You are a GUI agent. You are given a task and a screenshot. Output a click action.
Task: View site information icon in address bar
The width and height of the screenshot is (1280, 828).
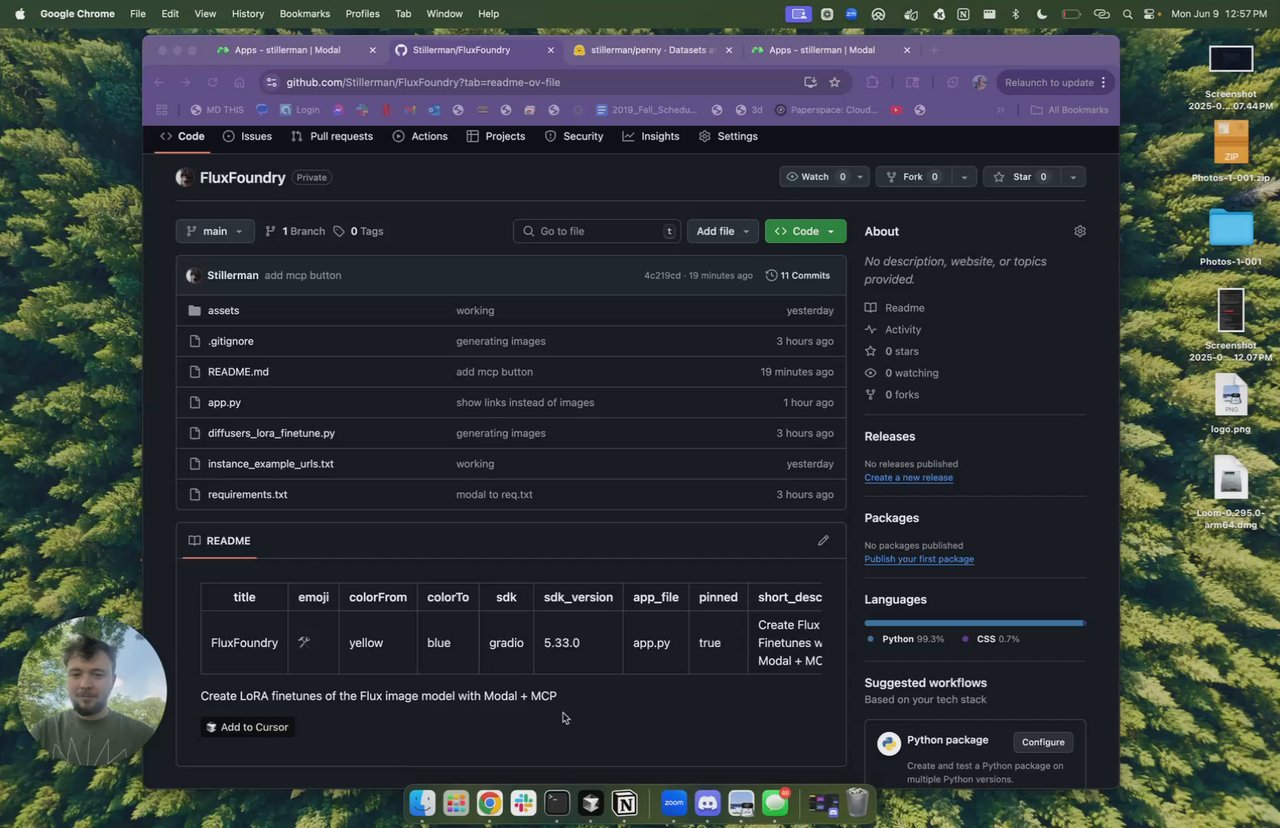pyautogui.click(x=271, y=82)
